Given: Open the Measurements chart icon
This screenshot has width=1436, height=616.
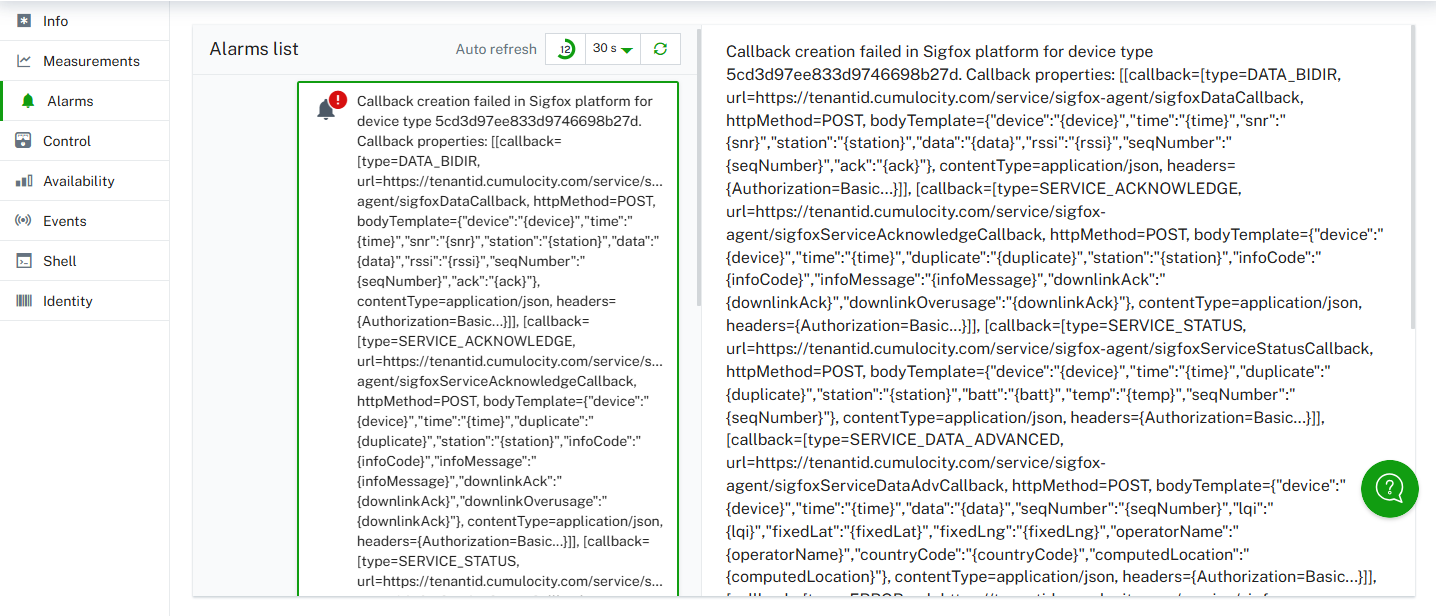Looking at the screenshot, I should 24,60.
